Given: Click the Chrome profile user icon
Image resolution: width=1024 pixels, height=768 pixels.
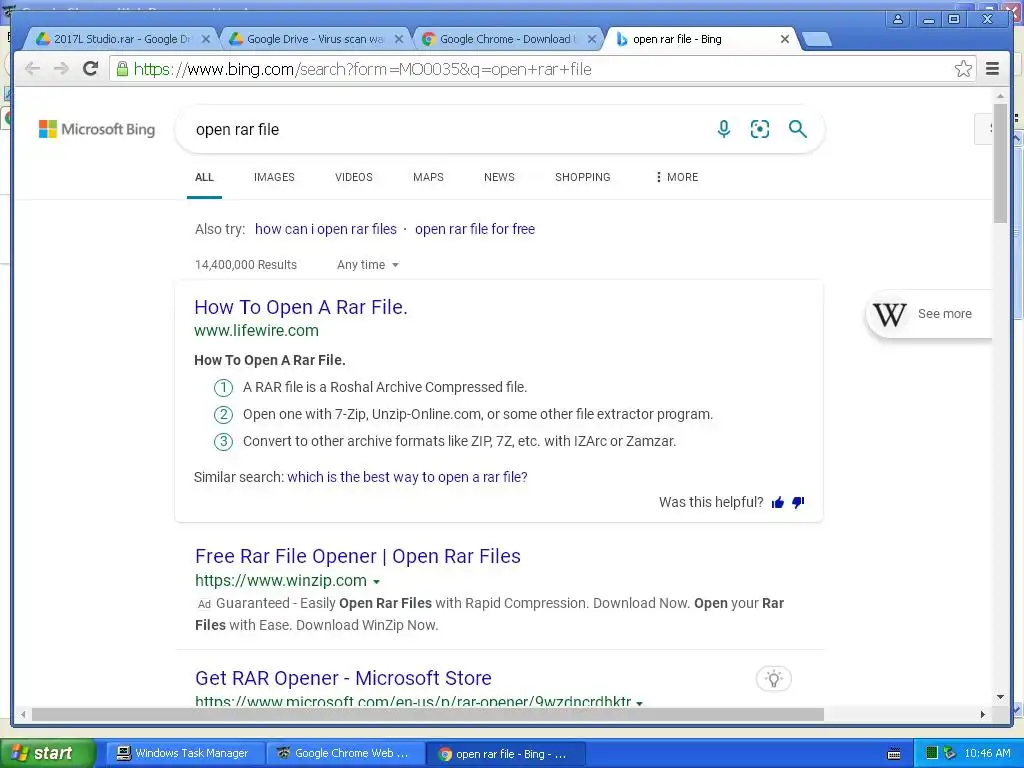Looking at the screenshot, I should pos(898,19).
